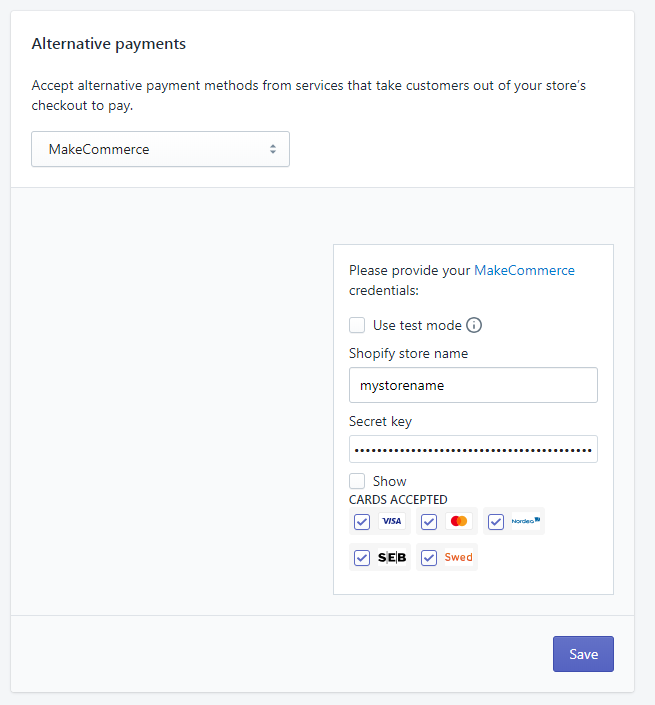
Task: Click the Visa card logo
Action: (x=392, y=521)
